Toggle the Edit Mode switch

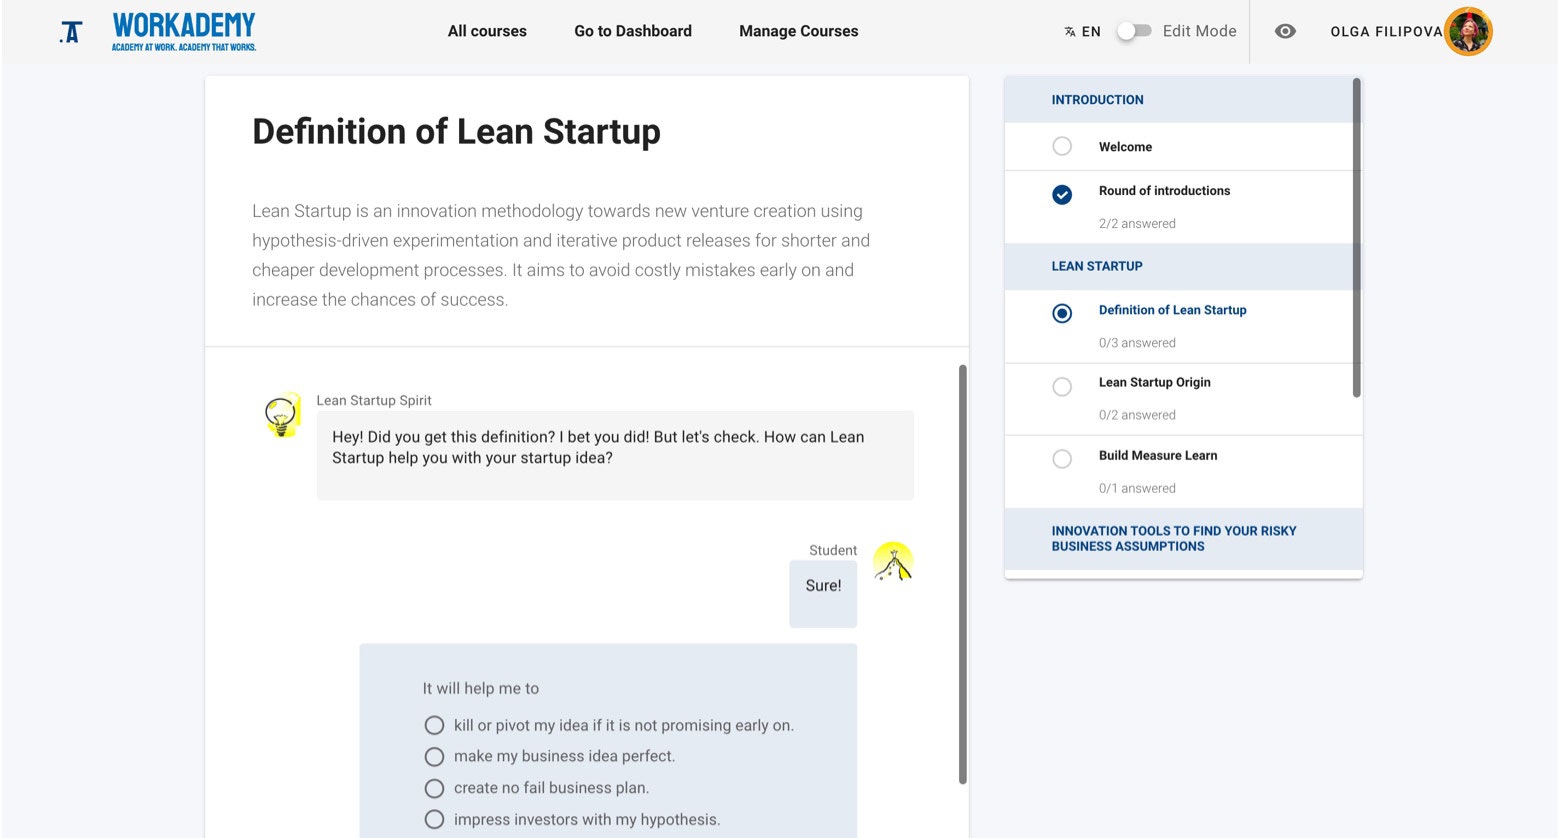pyautogui.click(x=1134, y=31)
